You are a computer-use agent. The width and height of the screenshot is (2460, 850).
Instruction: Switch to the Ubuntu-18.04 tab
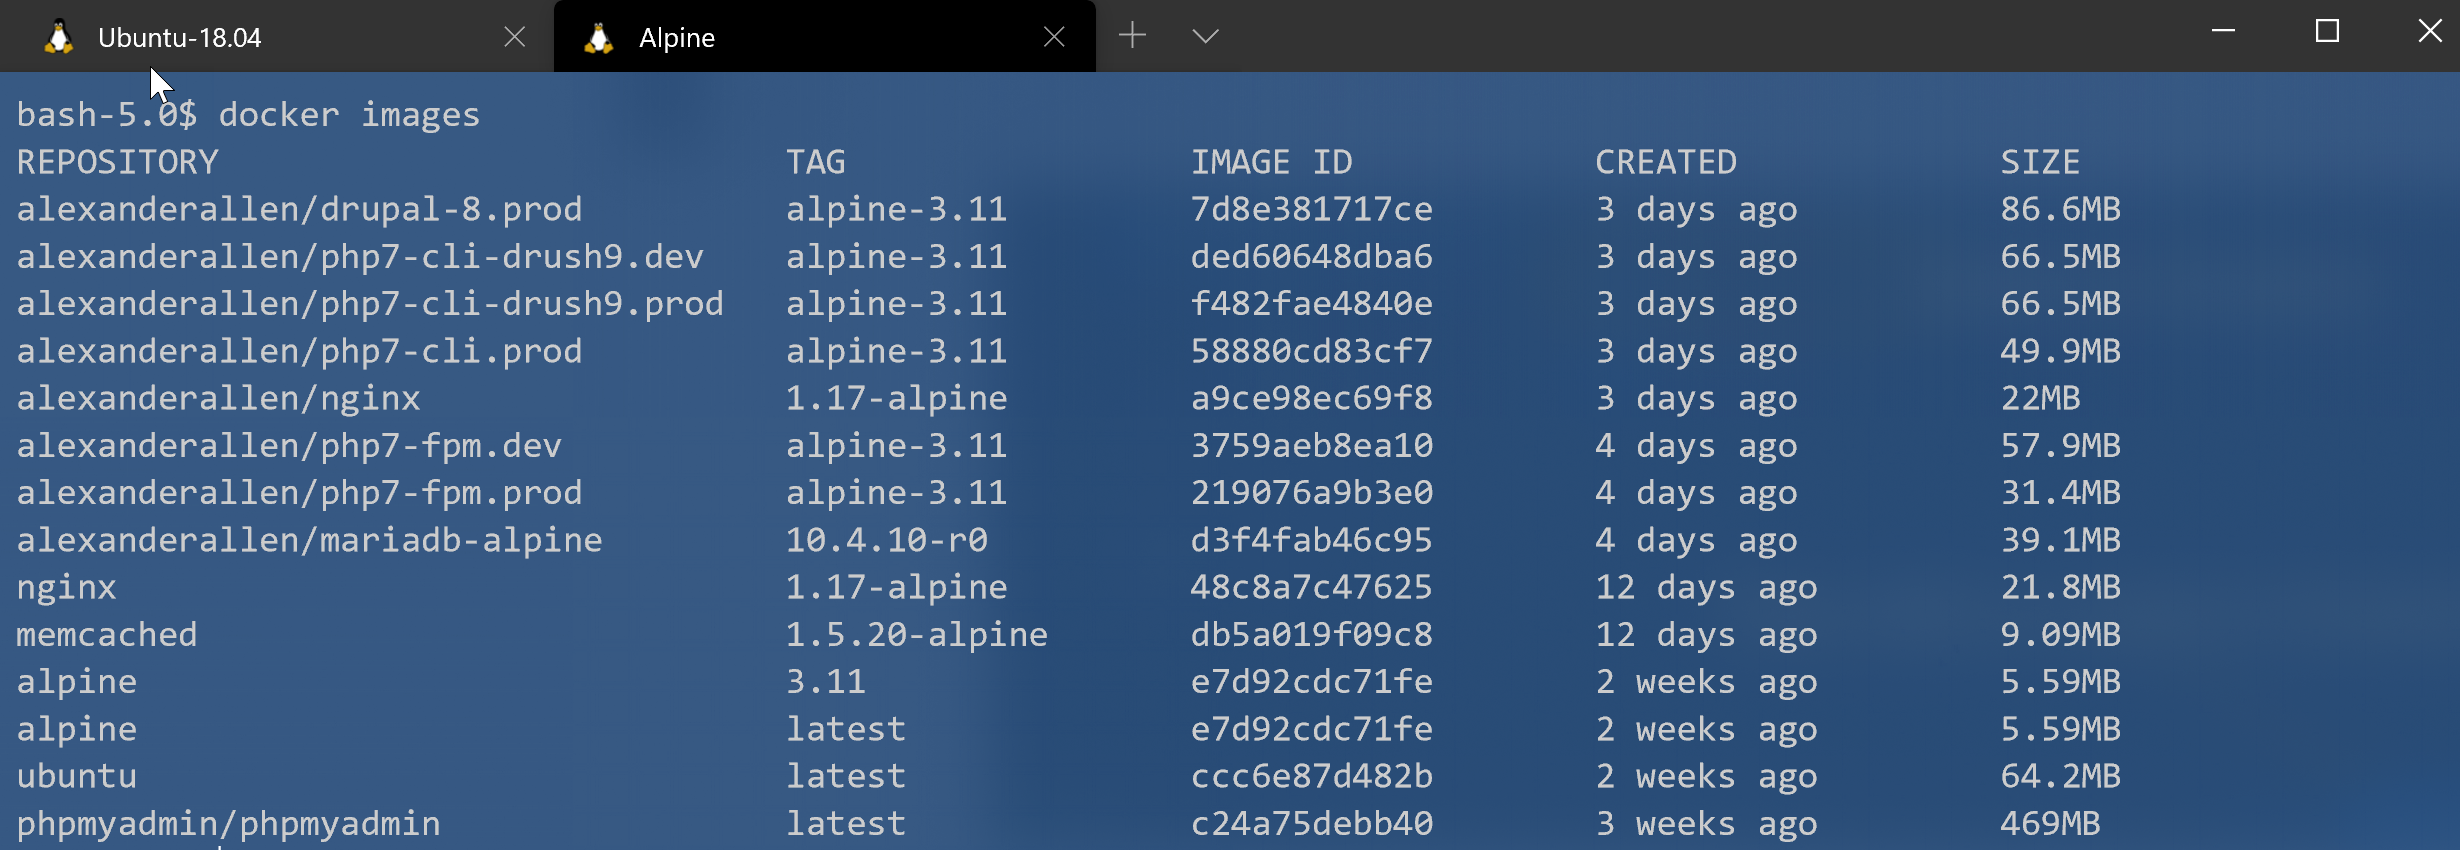(x=178, y=38)
